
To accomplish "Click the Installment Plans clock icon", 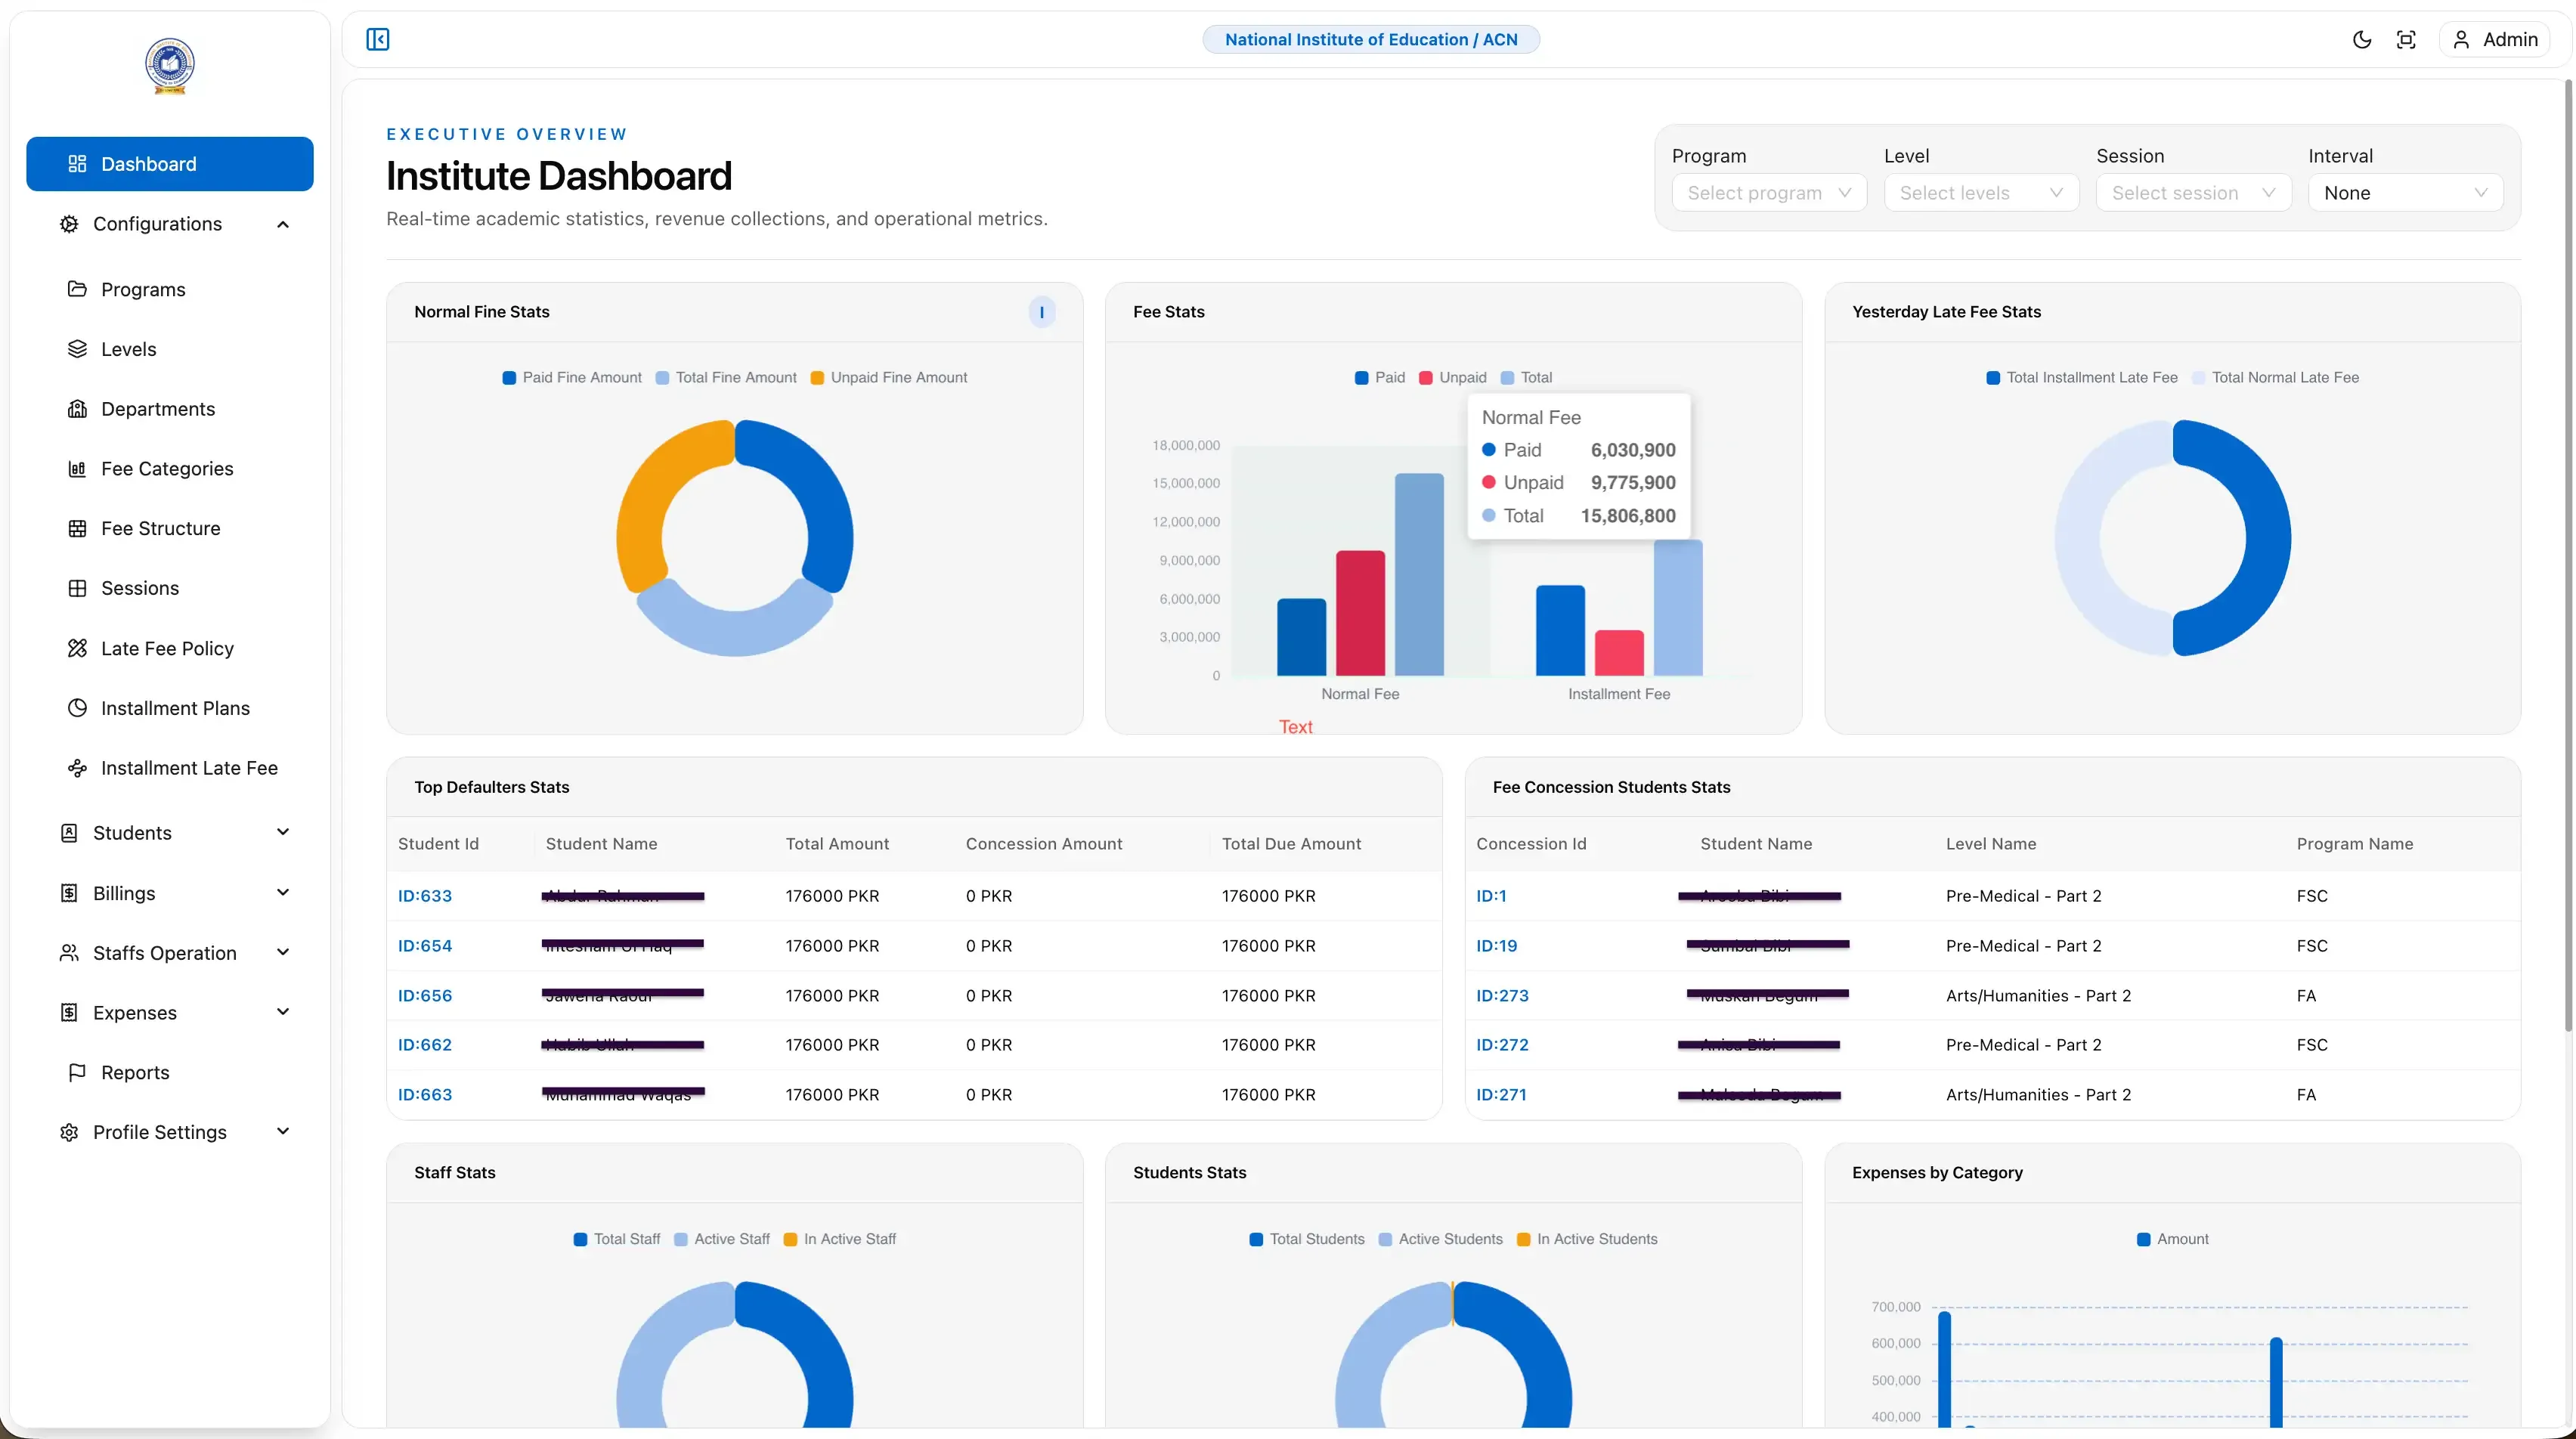I will (77, 708).
